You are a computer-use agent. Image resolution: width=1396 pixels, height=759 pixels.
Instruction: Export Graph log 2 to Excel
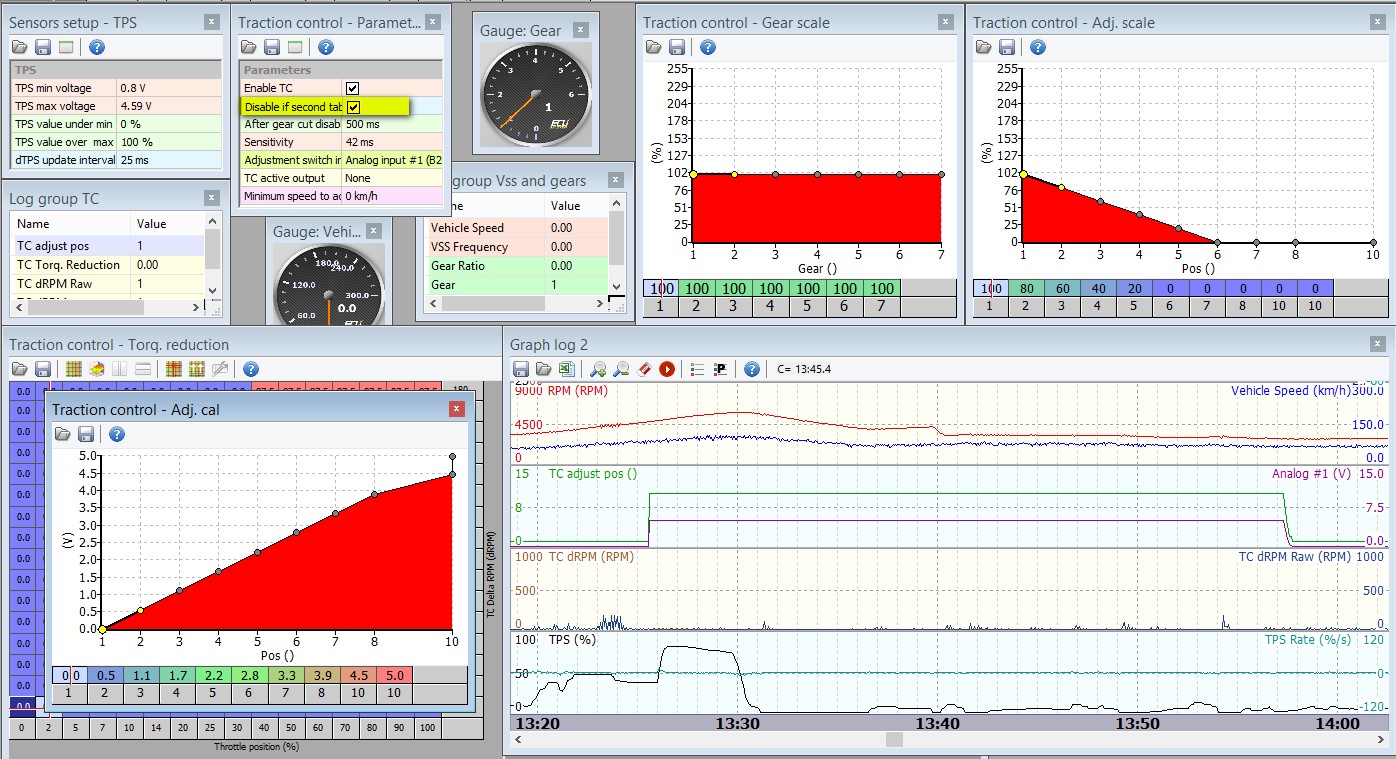click(565, 369)
